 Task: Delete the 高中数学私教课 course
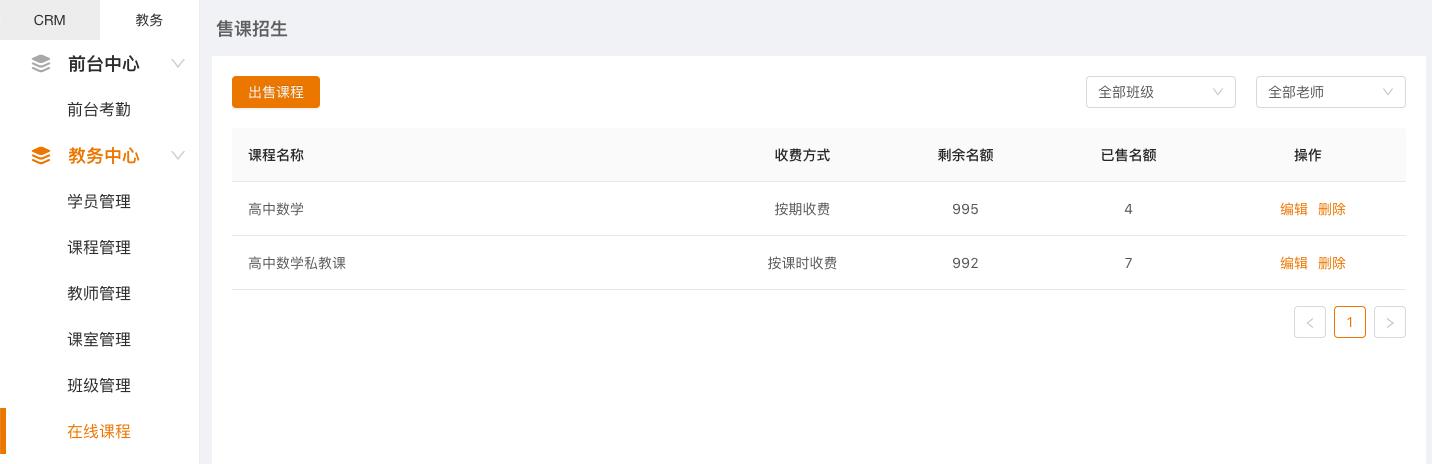1332,263
